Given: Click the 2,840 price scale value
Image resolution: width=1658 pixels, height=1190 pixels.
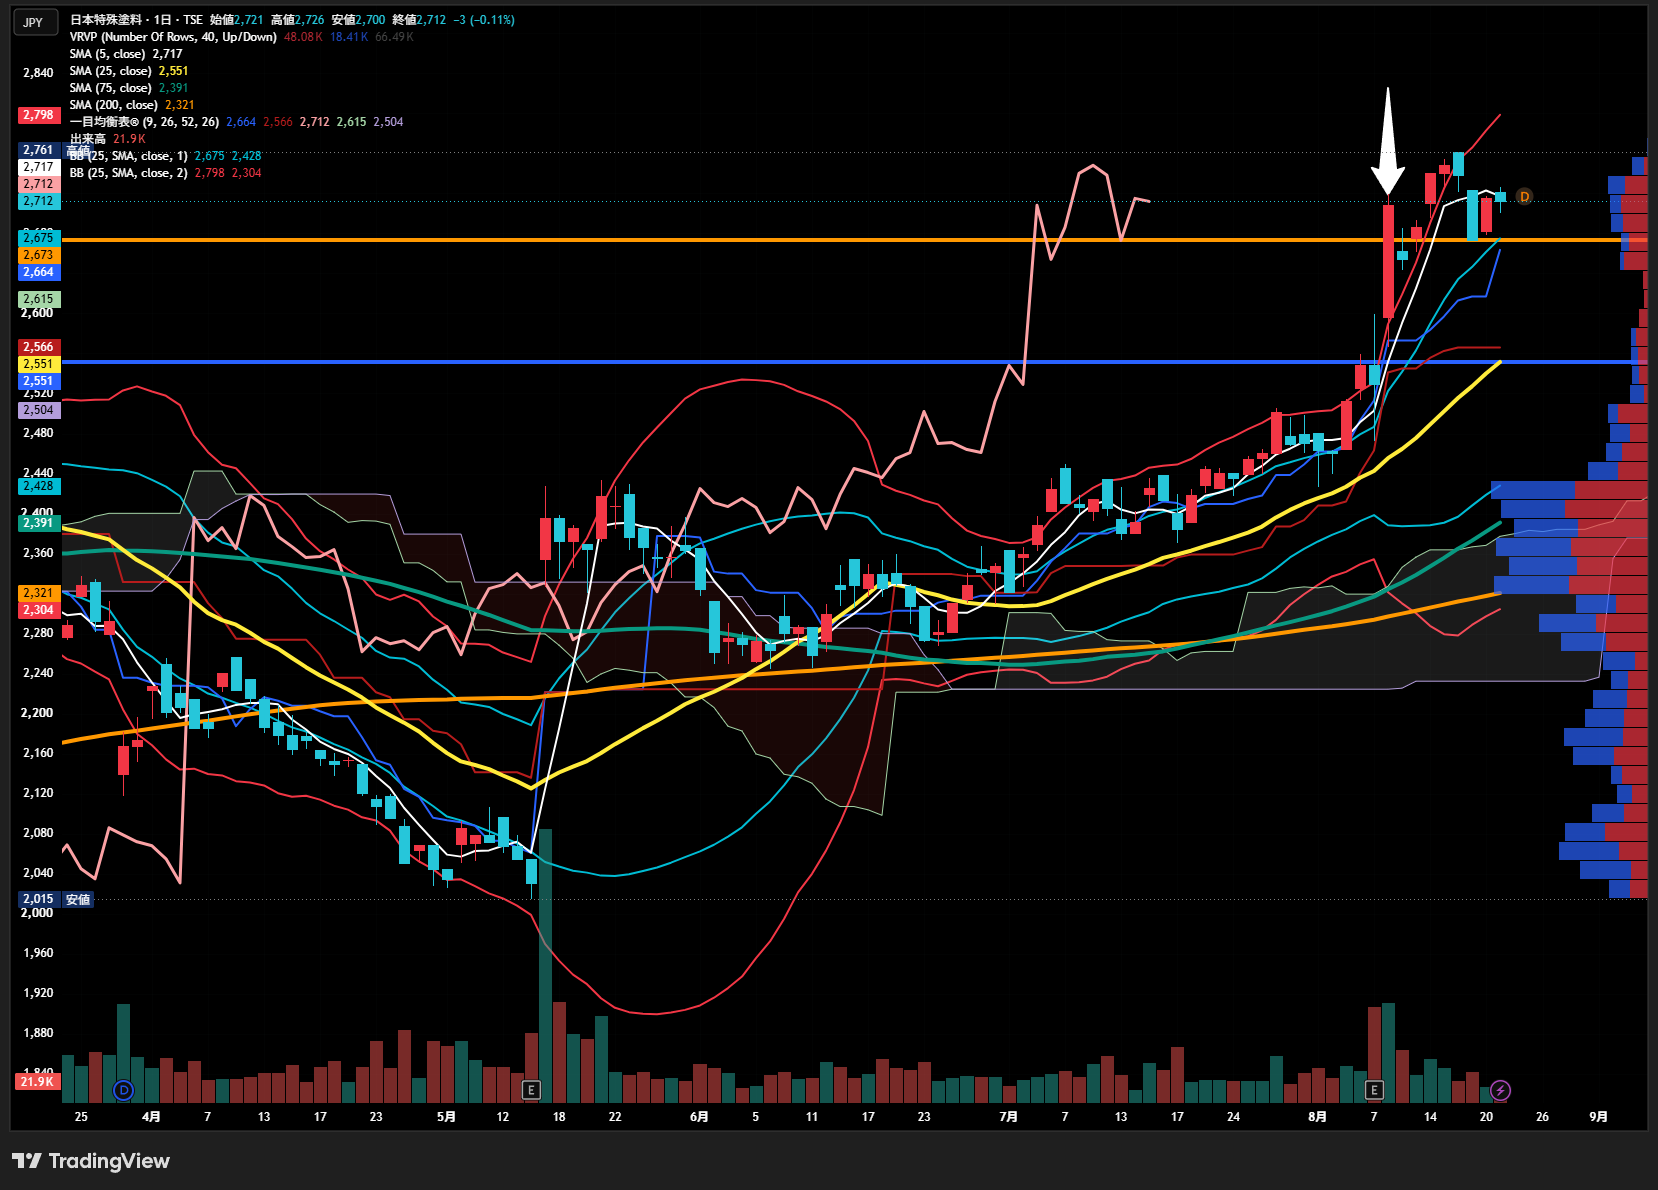Looking at the screenshot, I should tap(38, 73).
